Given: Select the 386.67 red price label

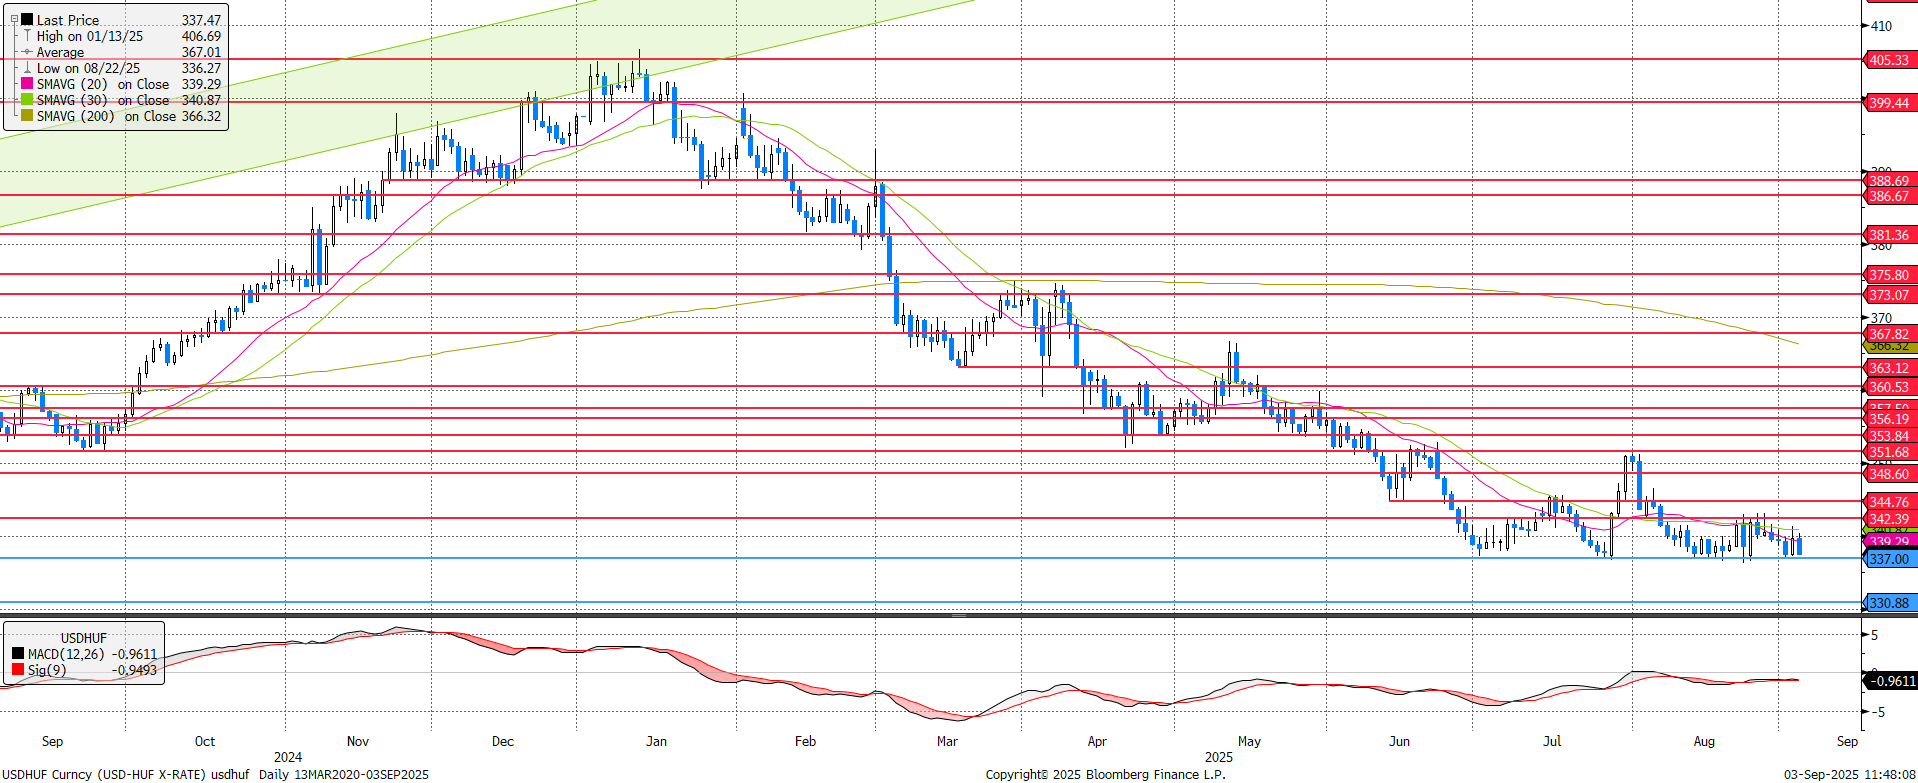Looking at the screenshot, I should click(x=1889, y=196).
